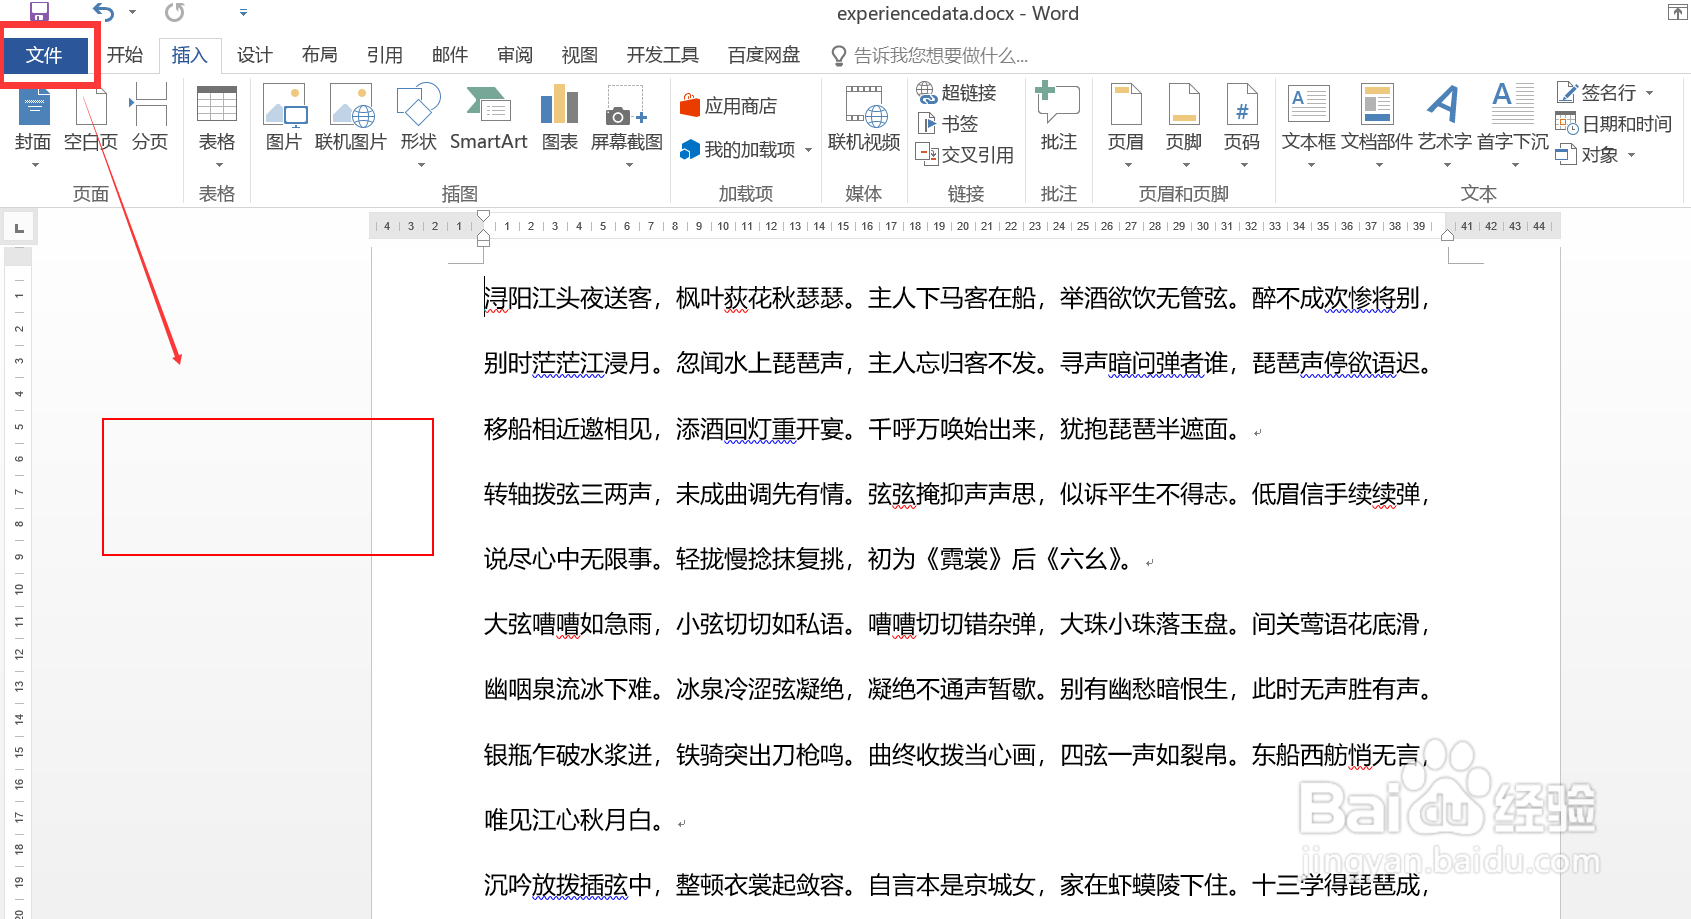Open the 页码 page number dropdown
Screen dimensions: 1691x919
click(x=1242, y=126)
